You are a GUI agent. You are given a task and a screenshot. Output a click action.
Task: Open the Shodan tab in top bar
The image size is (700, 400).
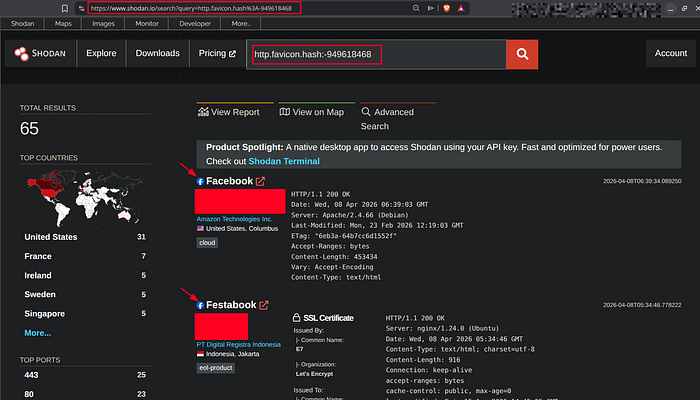[x=22, y=24]
